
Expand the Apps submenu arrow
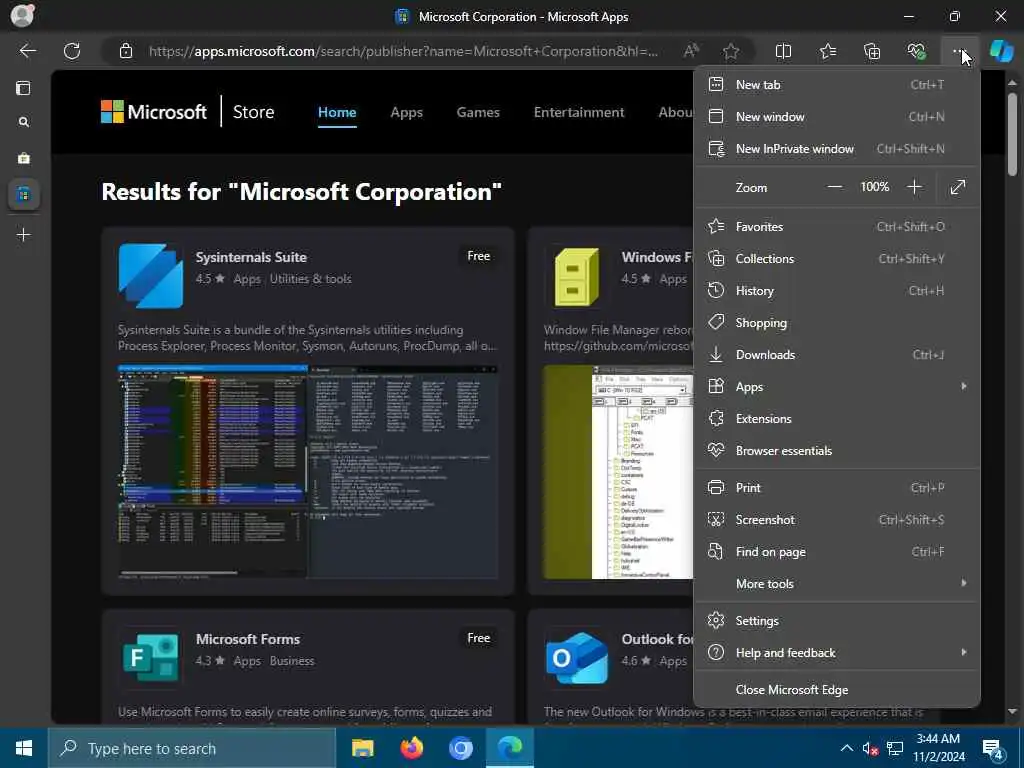[963, 387]
